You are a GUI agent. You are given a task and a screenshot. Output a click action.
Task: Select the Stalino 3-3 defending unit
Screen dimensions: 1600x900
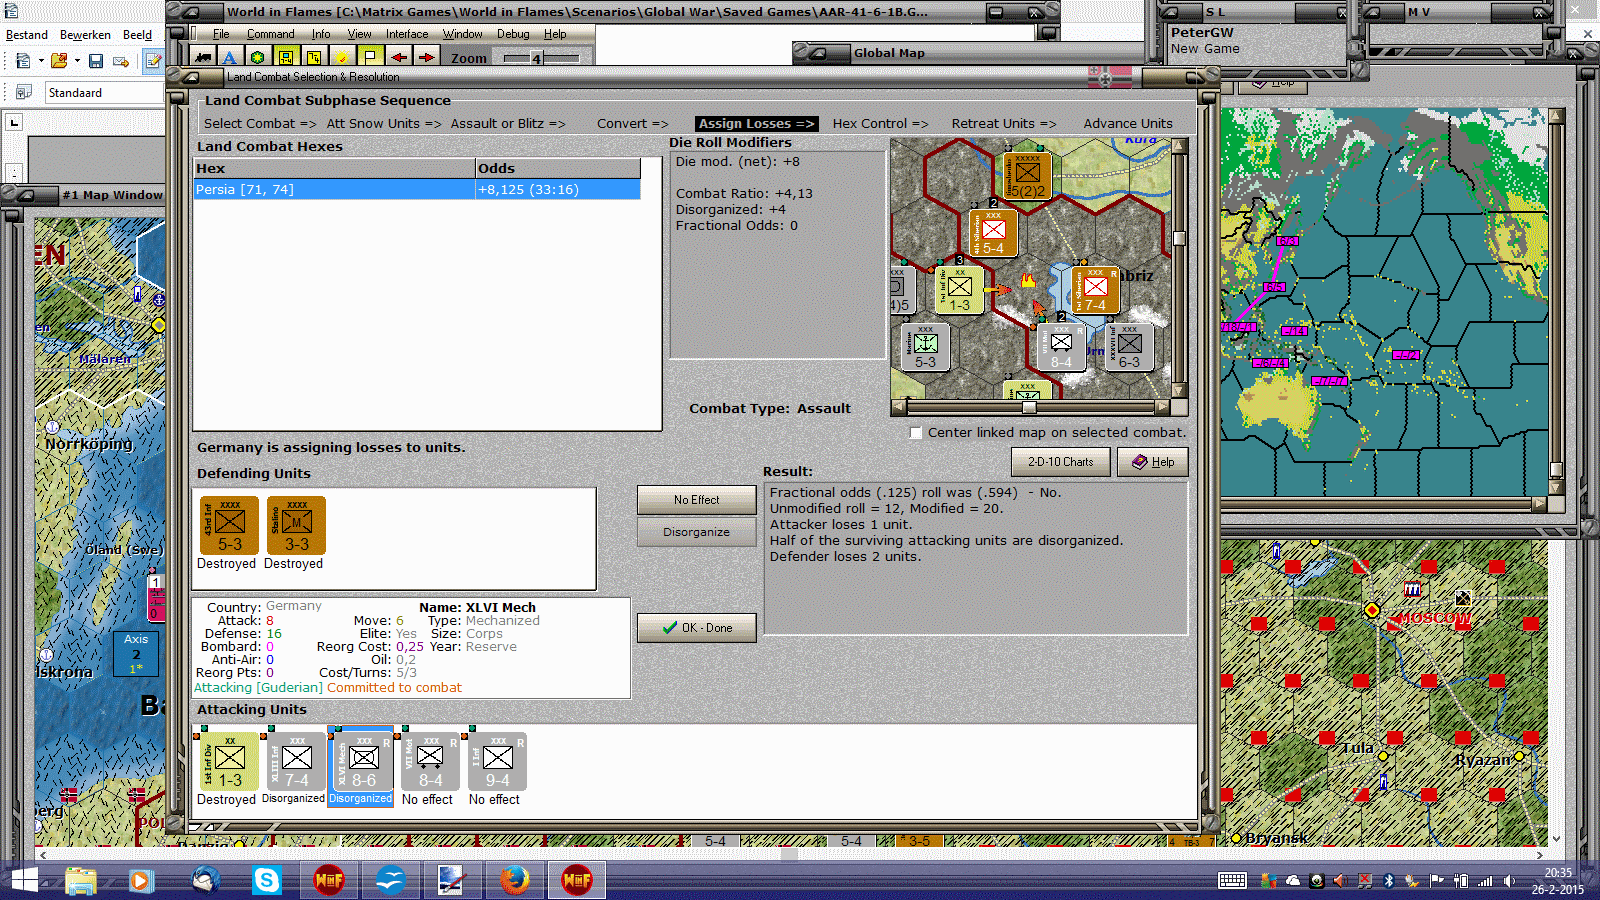296,525
